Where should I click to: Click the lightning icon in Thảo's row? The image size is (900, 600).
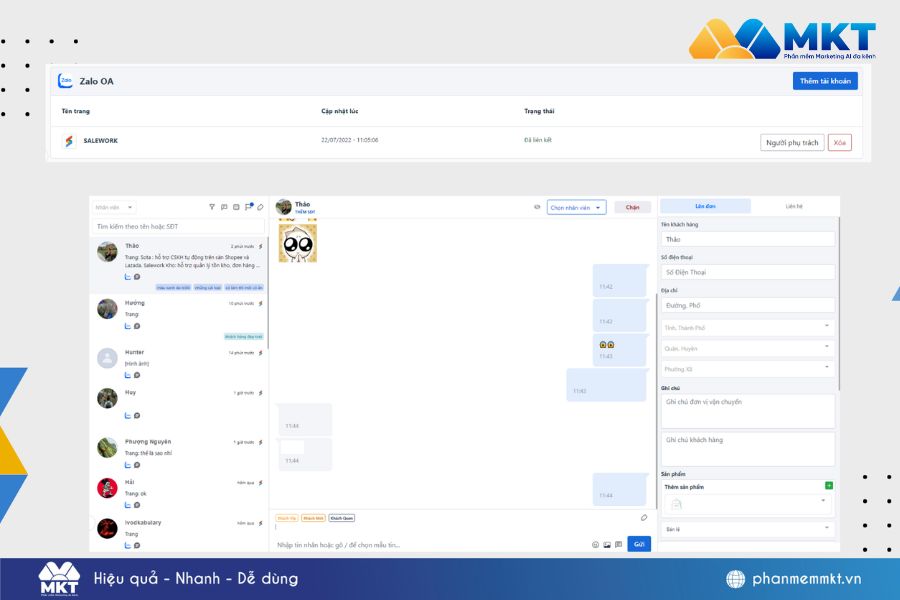tap(261, 246)
